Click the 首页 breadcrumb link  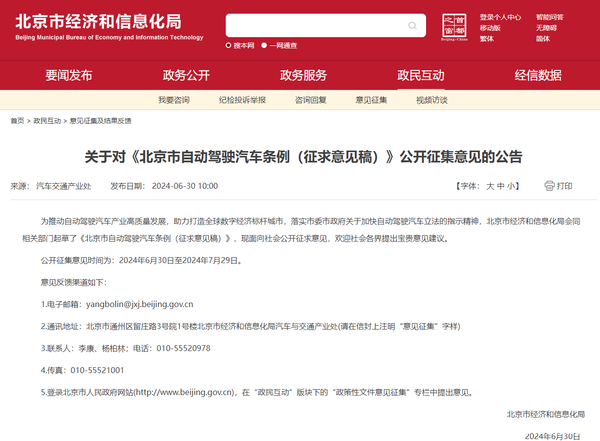point(17,120)
